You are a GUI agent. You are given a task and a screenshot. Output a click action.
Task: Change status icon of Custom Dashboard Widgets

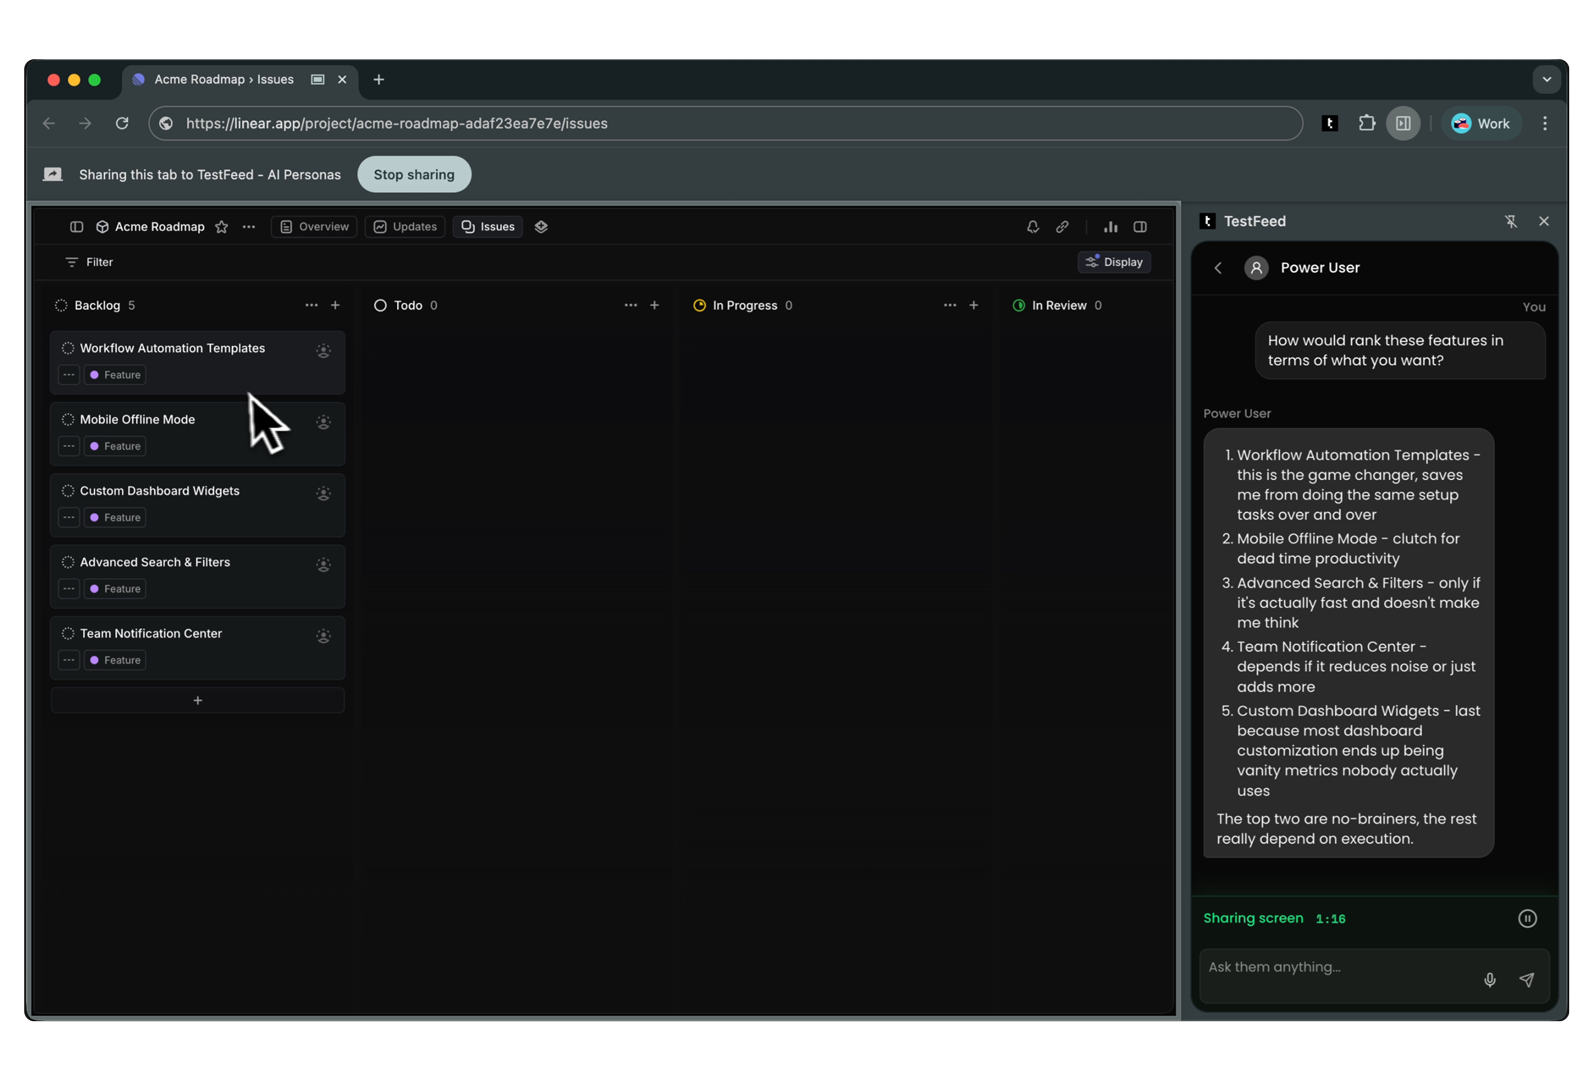(68, 491)
